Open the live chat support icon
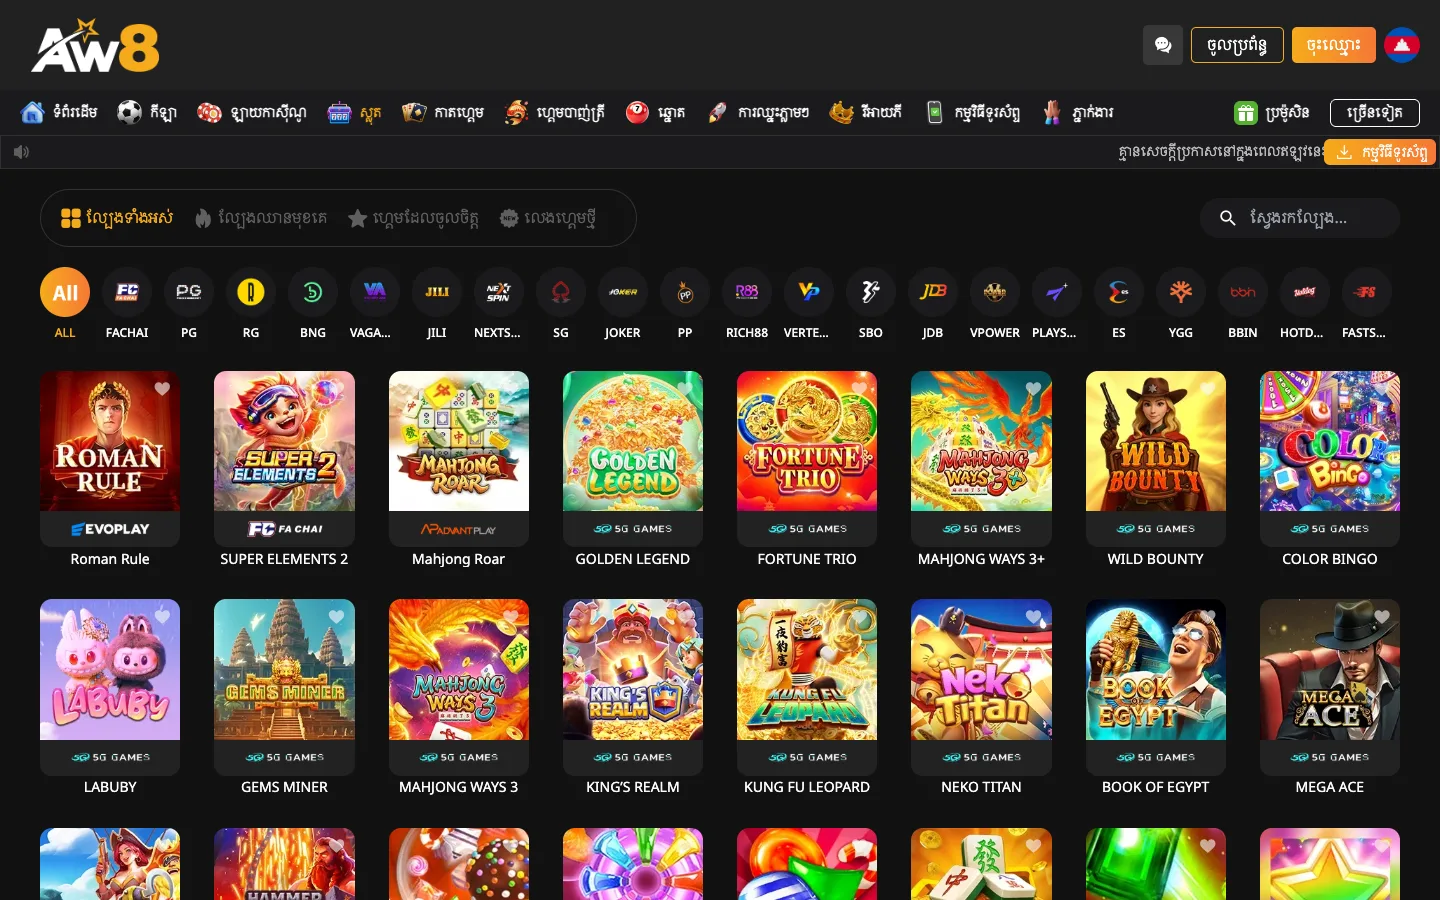The image size is (1440, 900). (x=1162, y=45)
